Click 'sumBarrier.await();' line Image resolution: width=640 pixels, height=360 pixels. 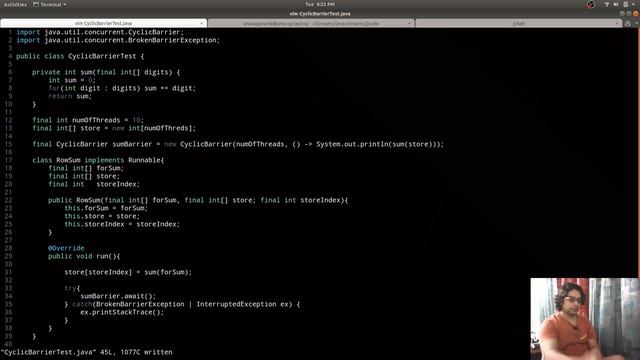[118, 296]
